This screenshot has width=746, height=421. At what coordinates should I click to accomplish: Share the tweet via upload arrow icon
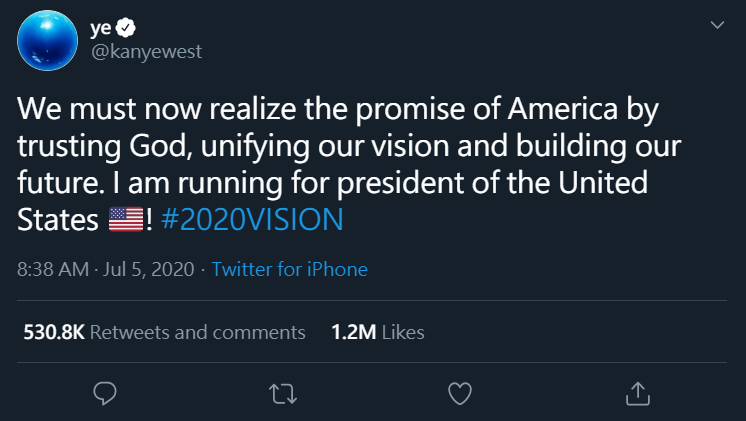point(636,394)
